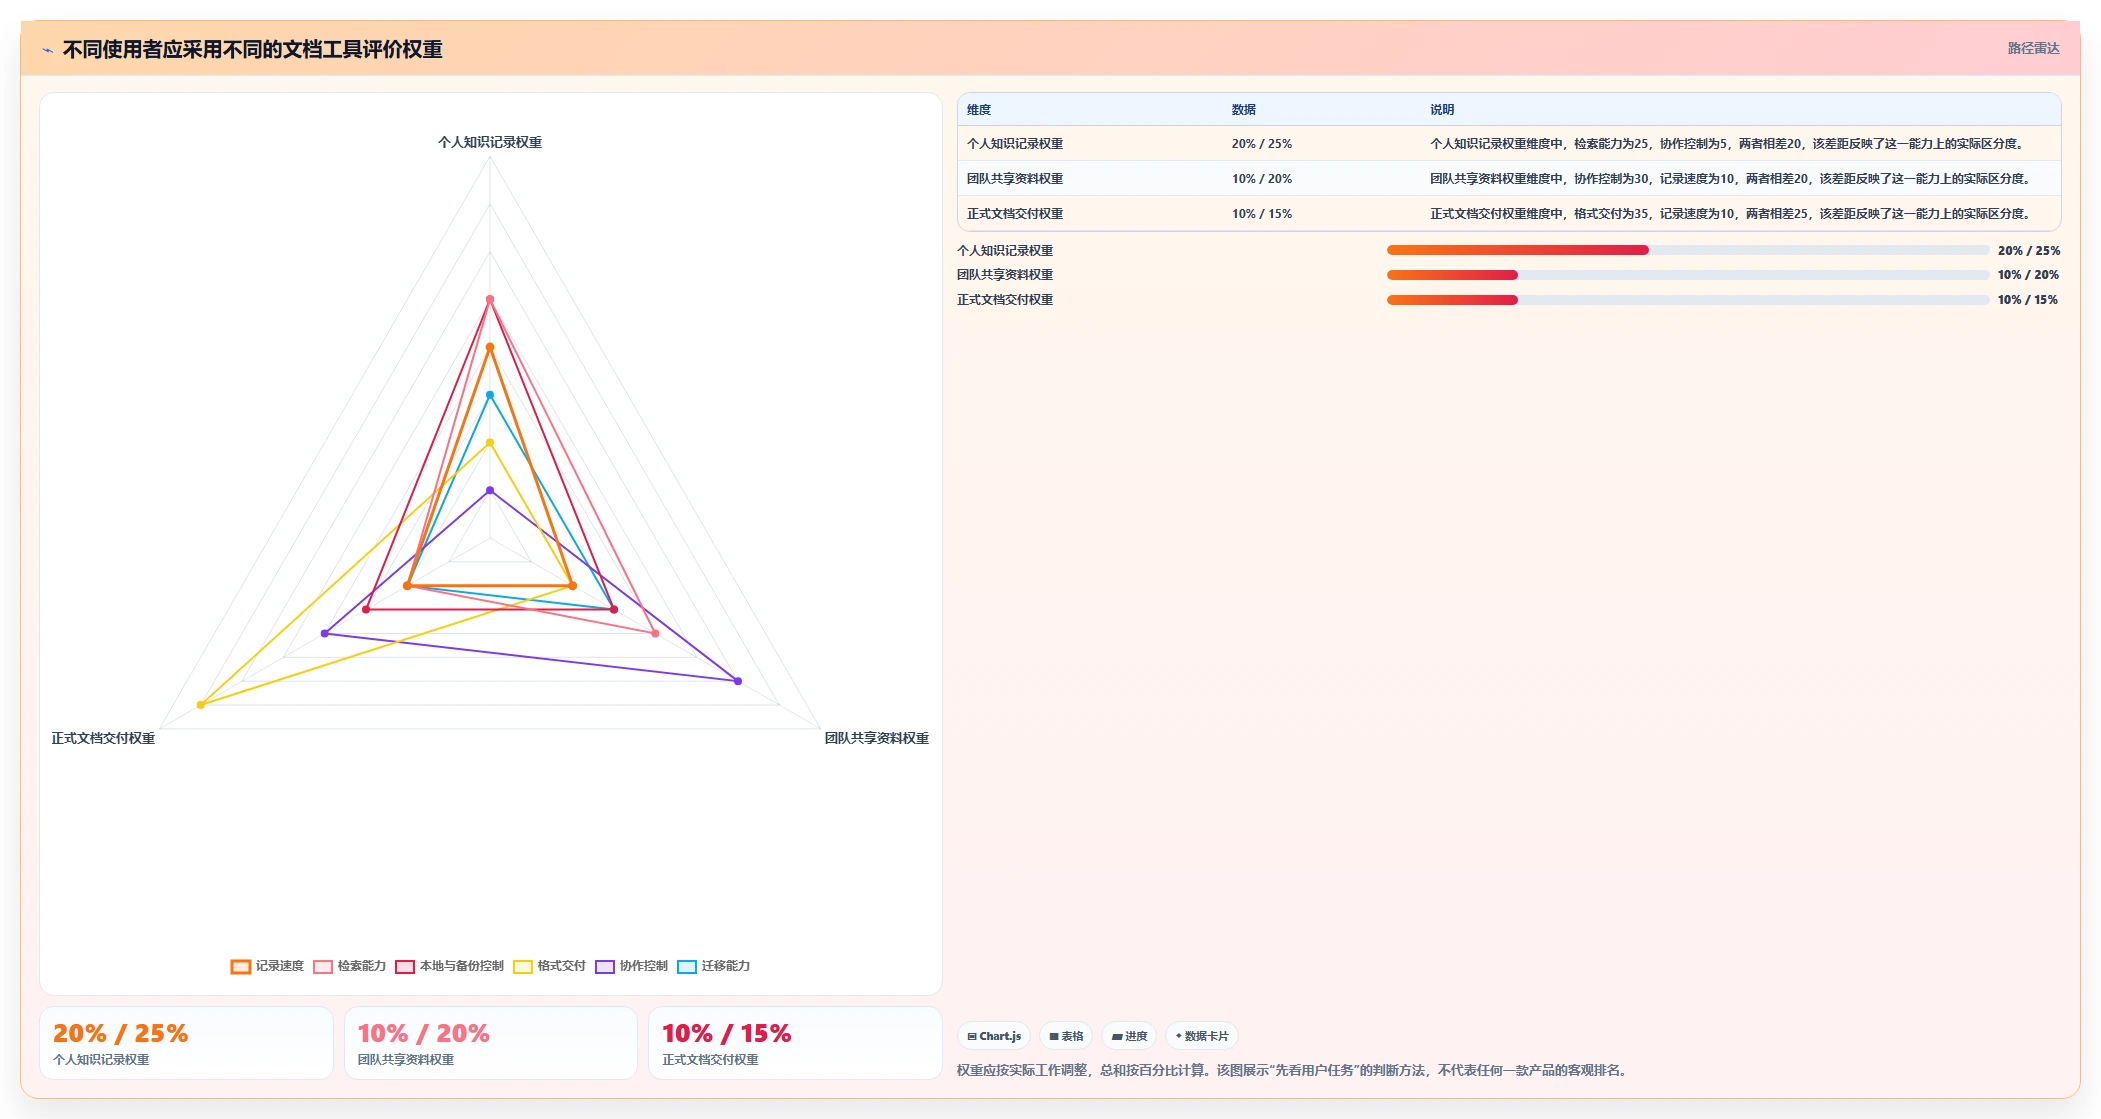Click the Chart.js tag chip

click(x=994, y=1036)
